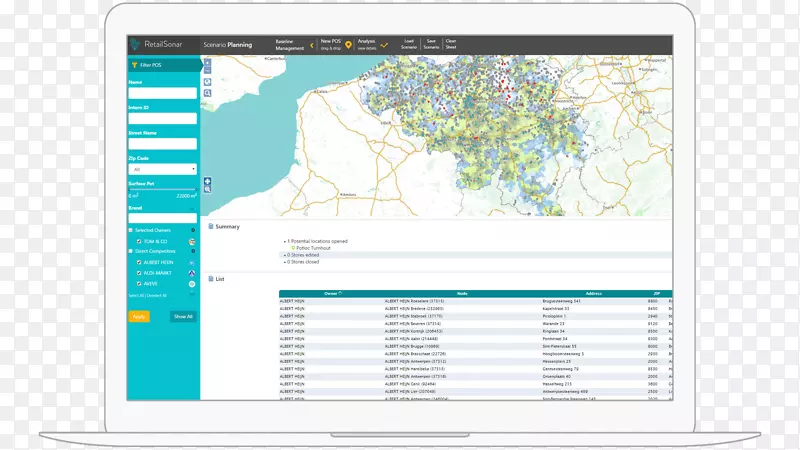Click the RetailSonar logo icon
Viewport: 800px width, 450px height.
137,44
